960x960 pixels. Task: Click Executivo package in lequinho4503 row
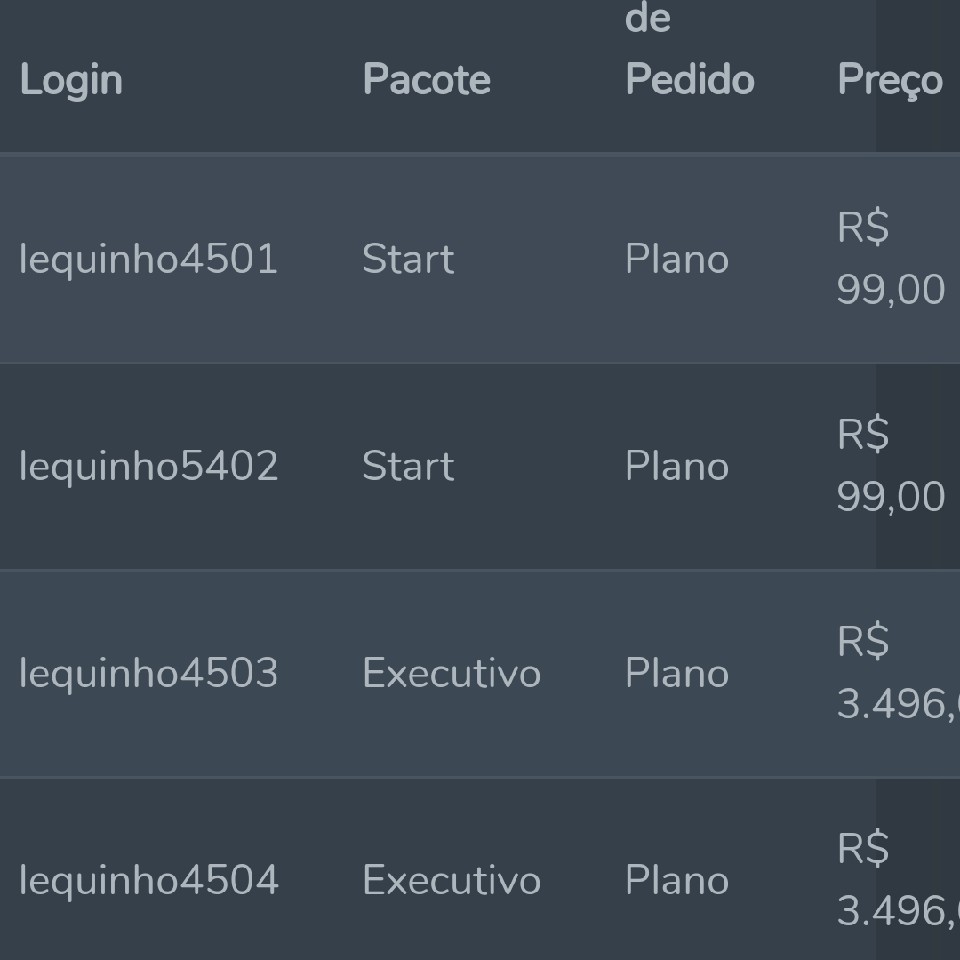(x=452, y=673)
